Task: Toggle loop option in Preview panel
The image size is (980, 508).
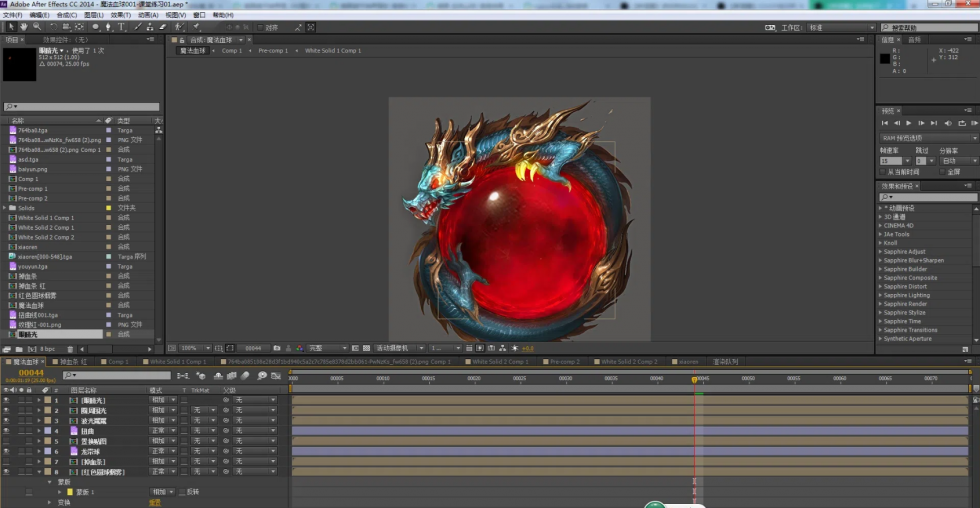Action: coord(962,123)
